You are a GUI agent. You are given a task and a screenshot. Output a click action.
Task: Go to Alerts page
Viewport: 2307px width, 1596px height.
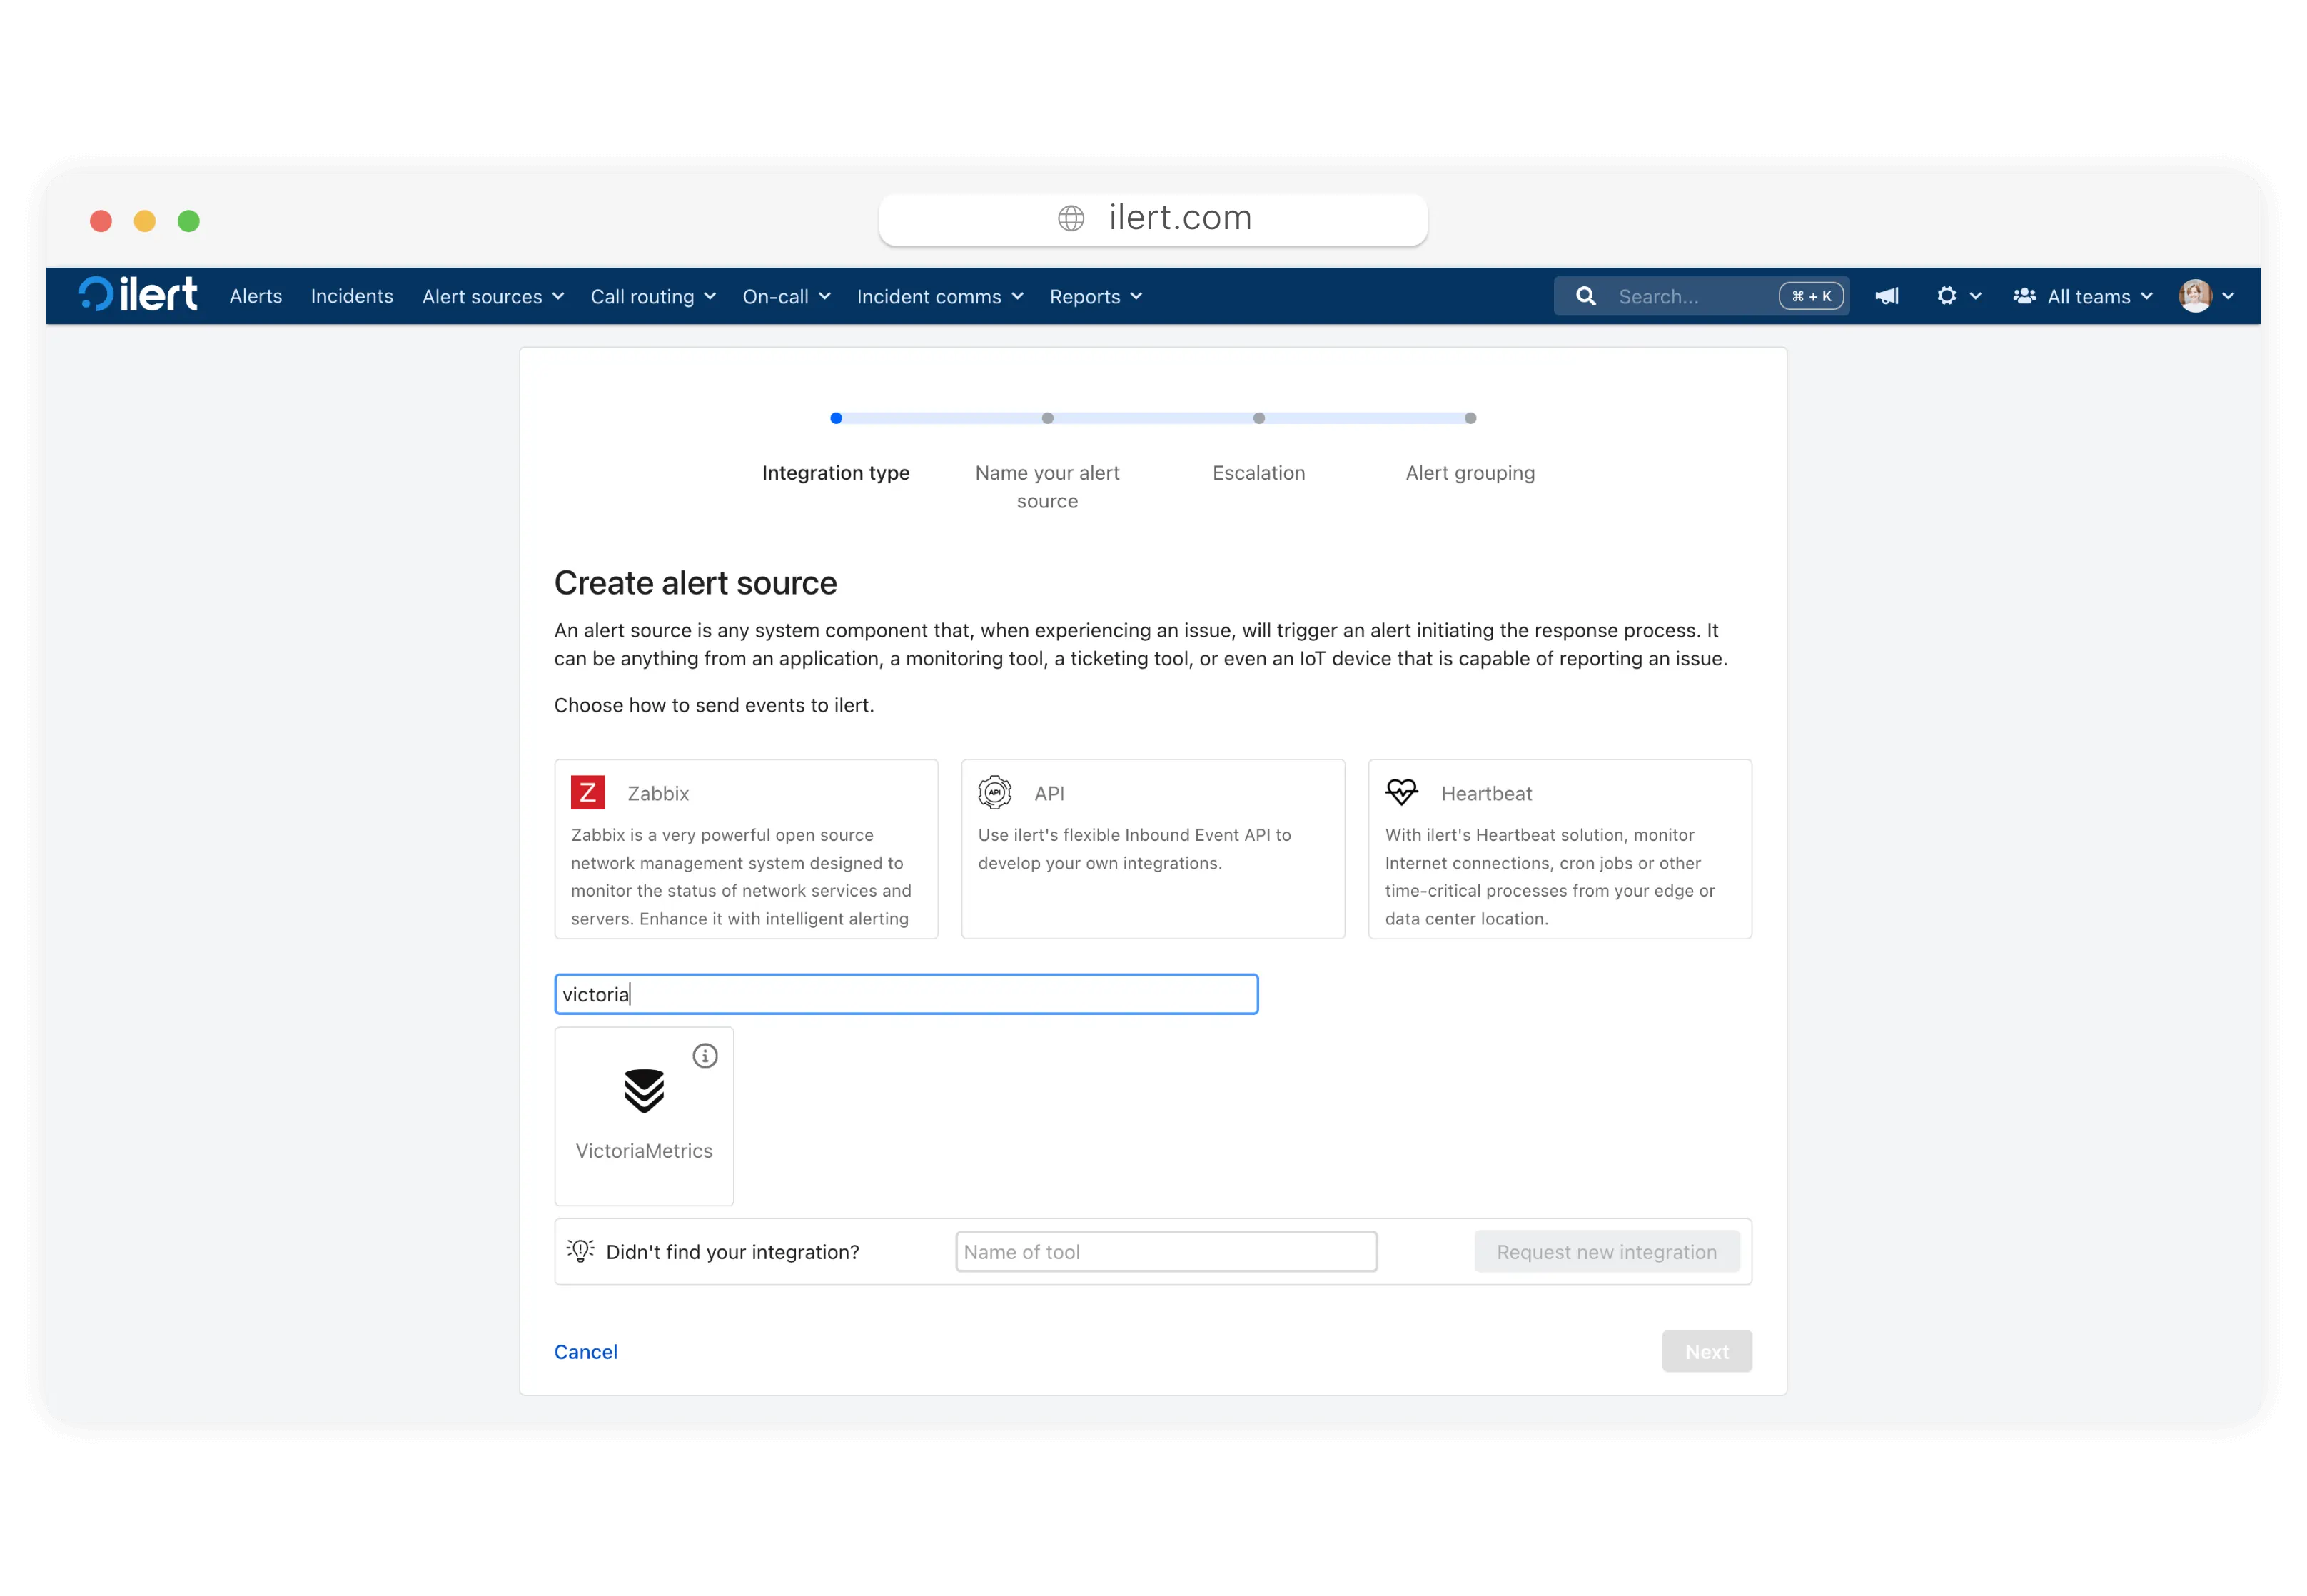pyautogui.click(x=256, y=296)
